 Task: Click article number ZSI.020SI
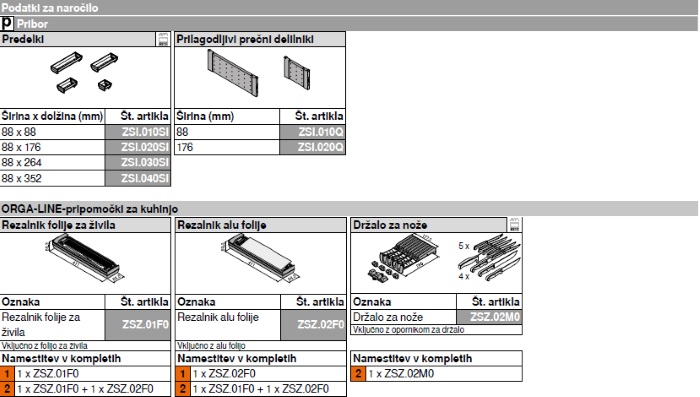138,147
